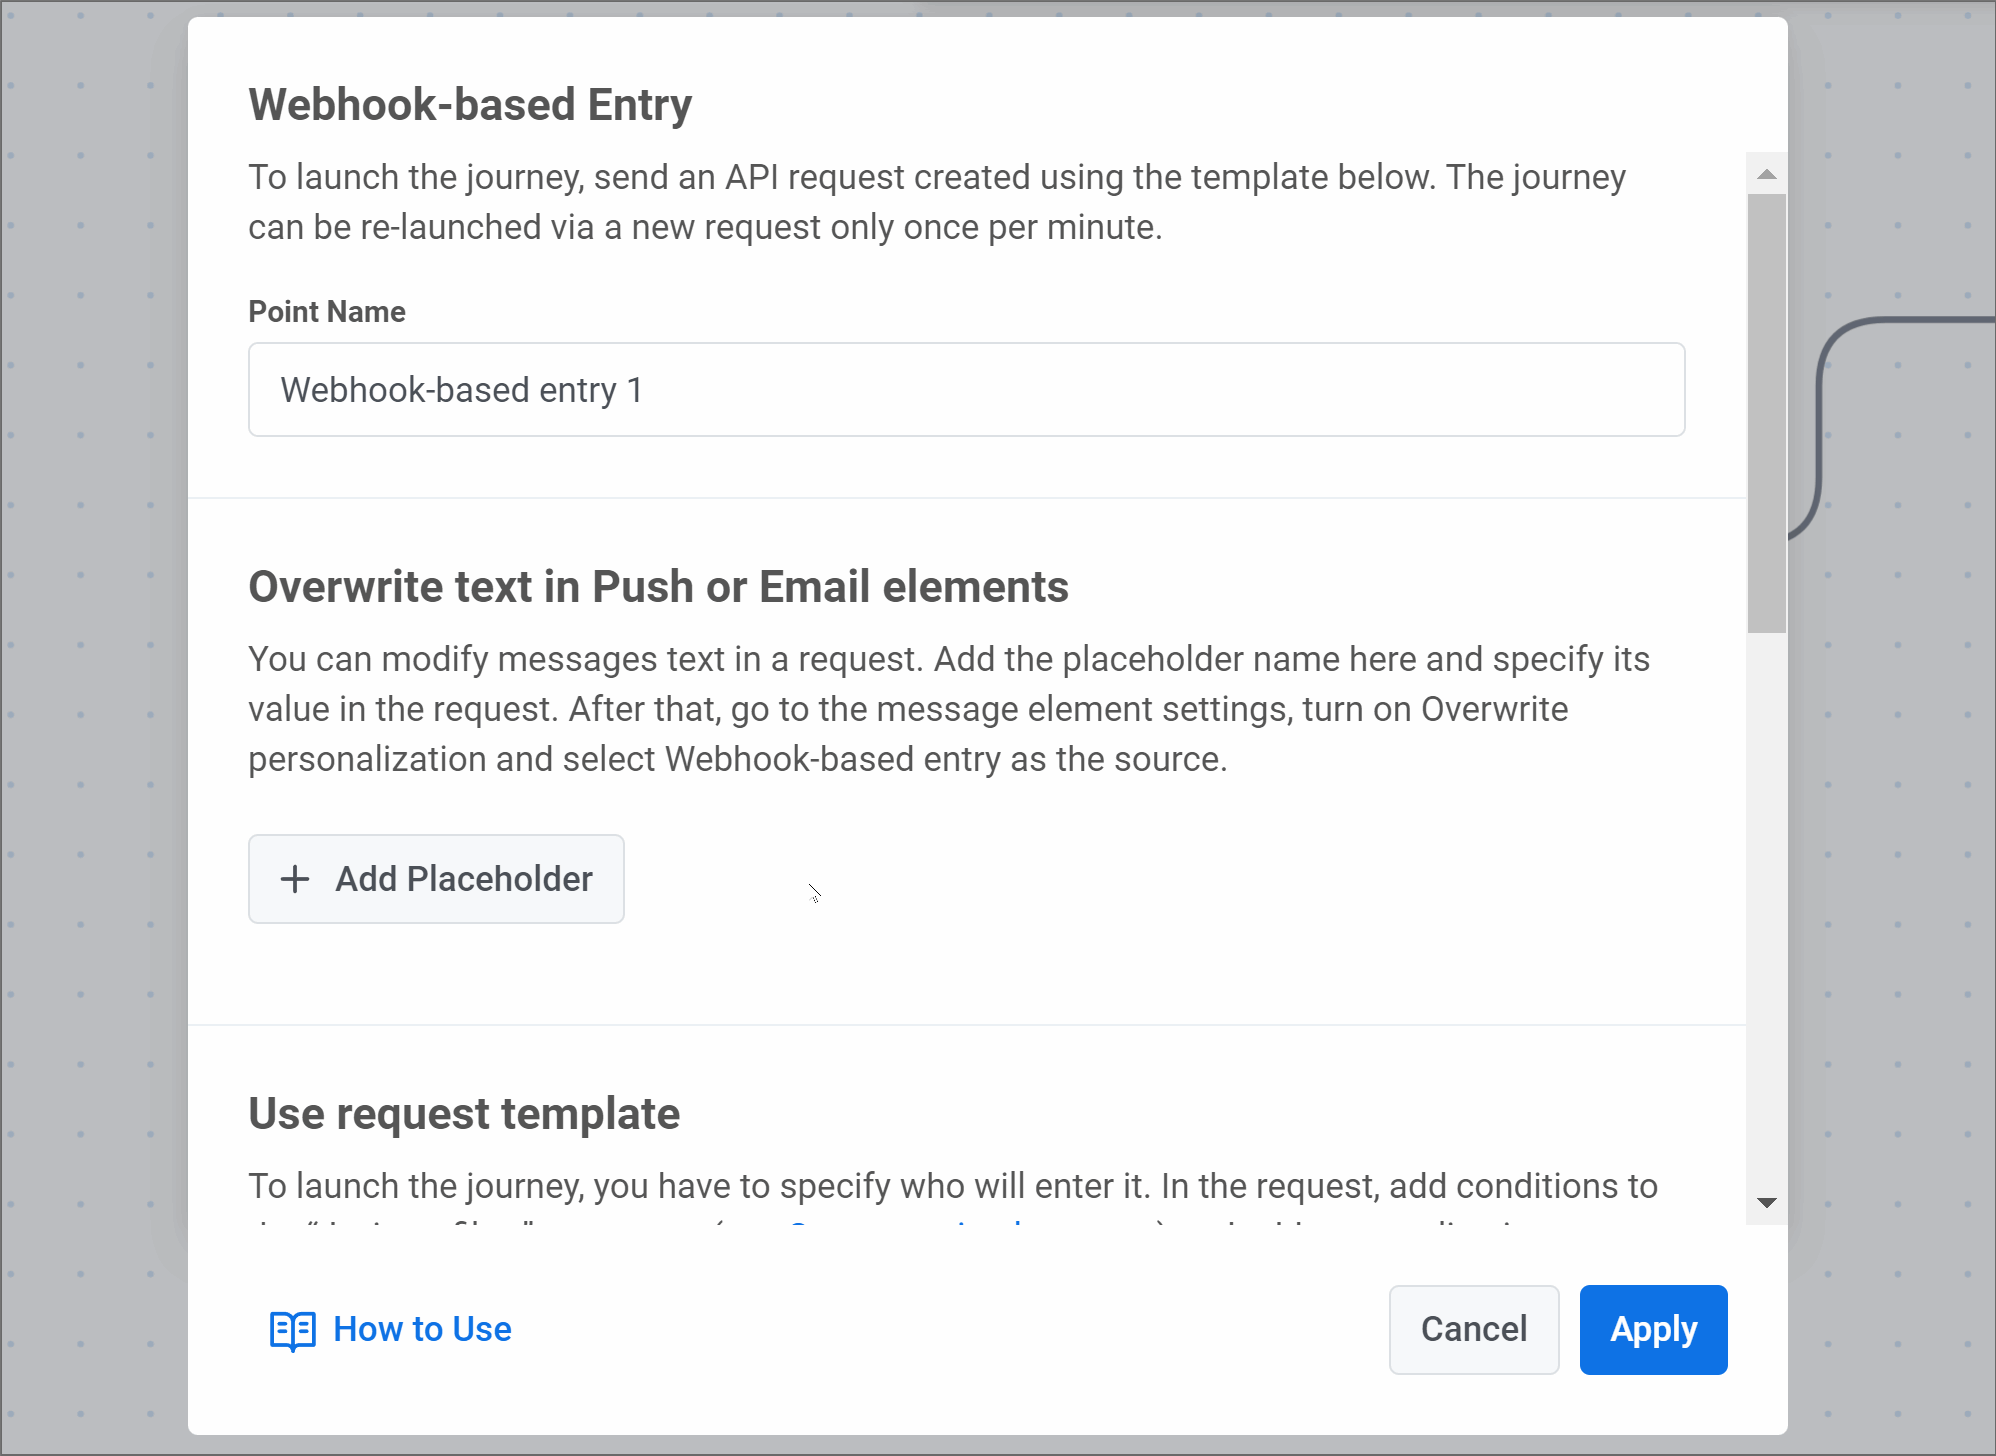Click the Overwrite personalization description paragraph
Screen dimensions: 1996x1456
coord(948,709)
